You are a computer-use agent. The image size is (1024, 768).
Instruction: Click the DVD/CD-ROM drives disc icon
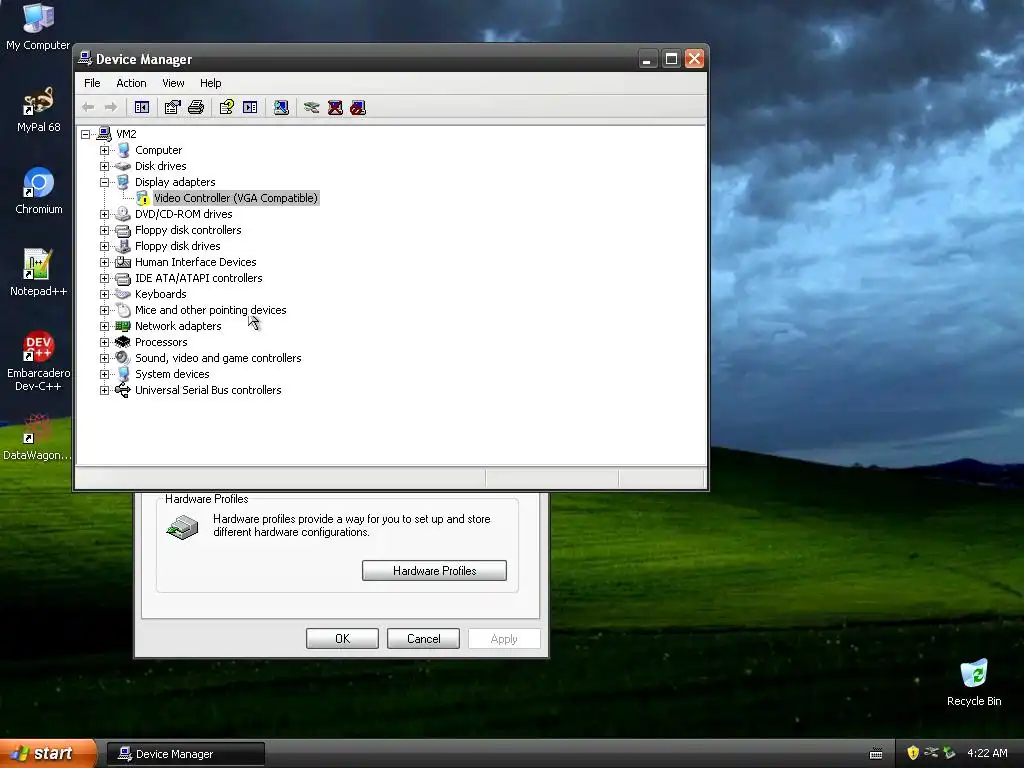click(x=123, y=214)
